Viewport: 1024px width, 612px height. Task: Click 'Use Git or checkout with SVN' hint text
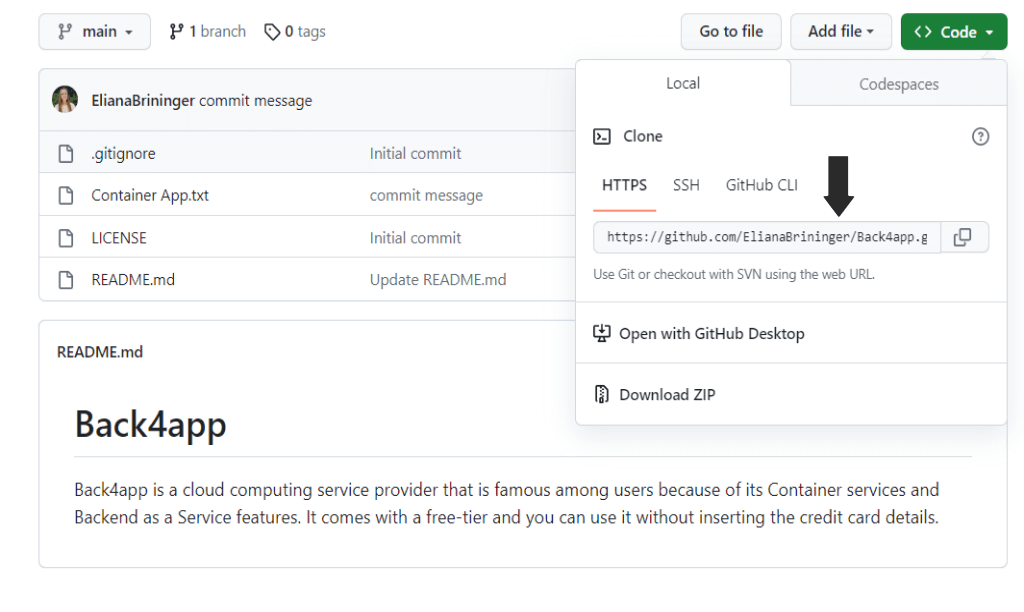click(x=734, y=274)
